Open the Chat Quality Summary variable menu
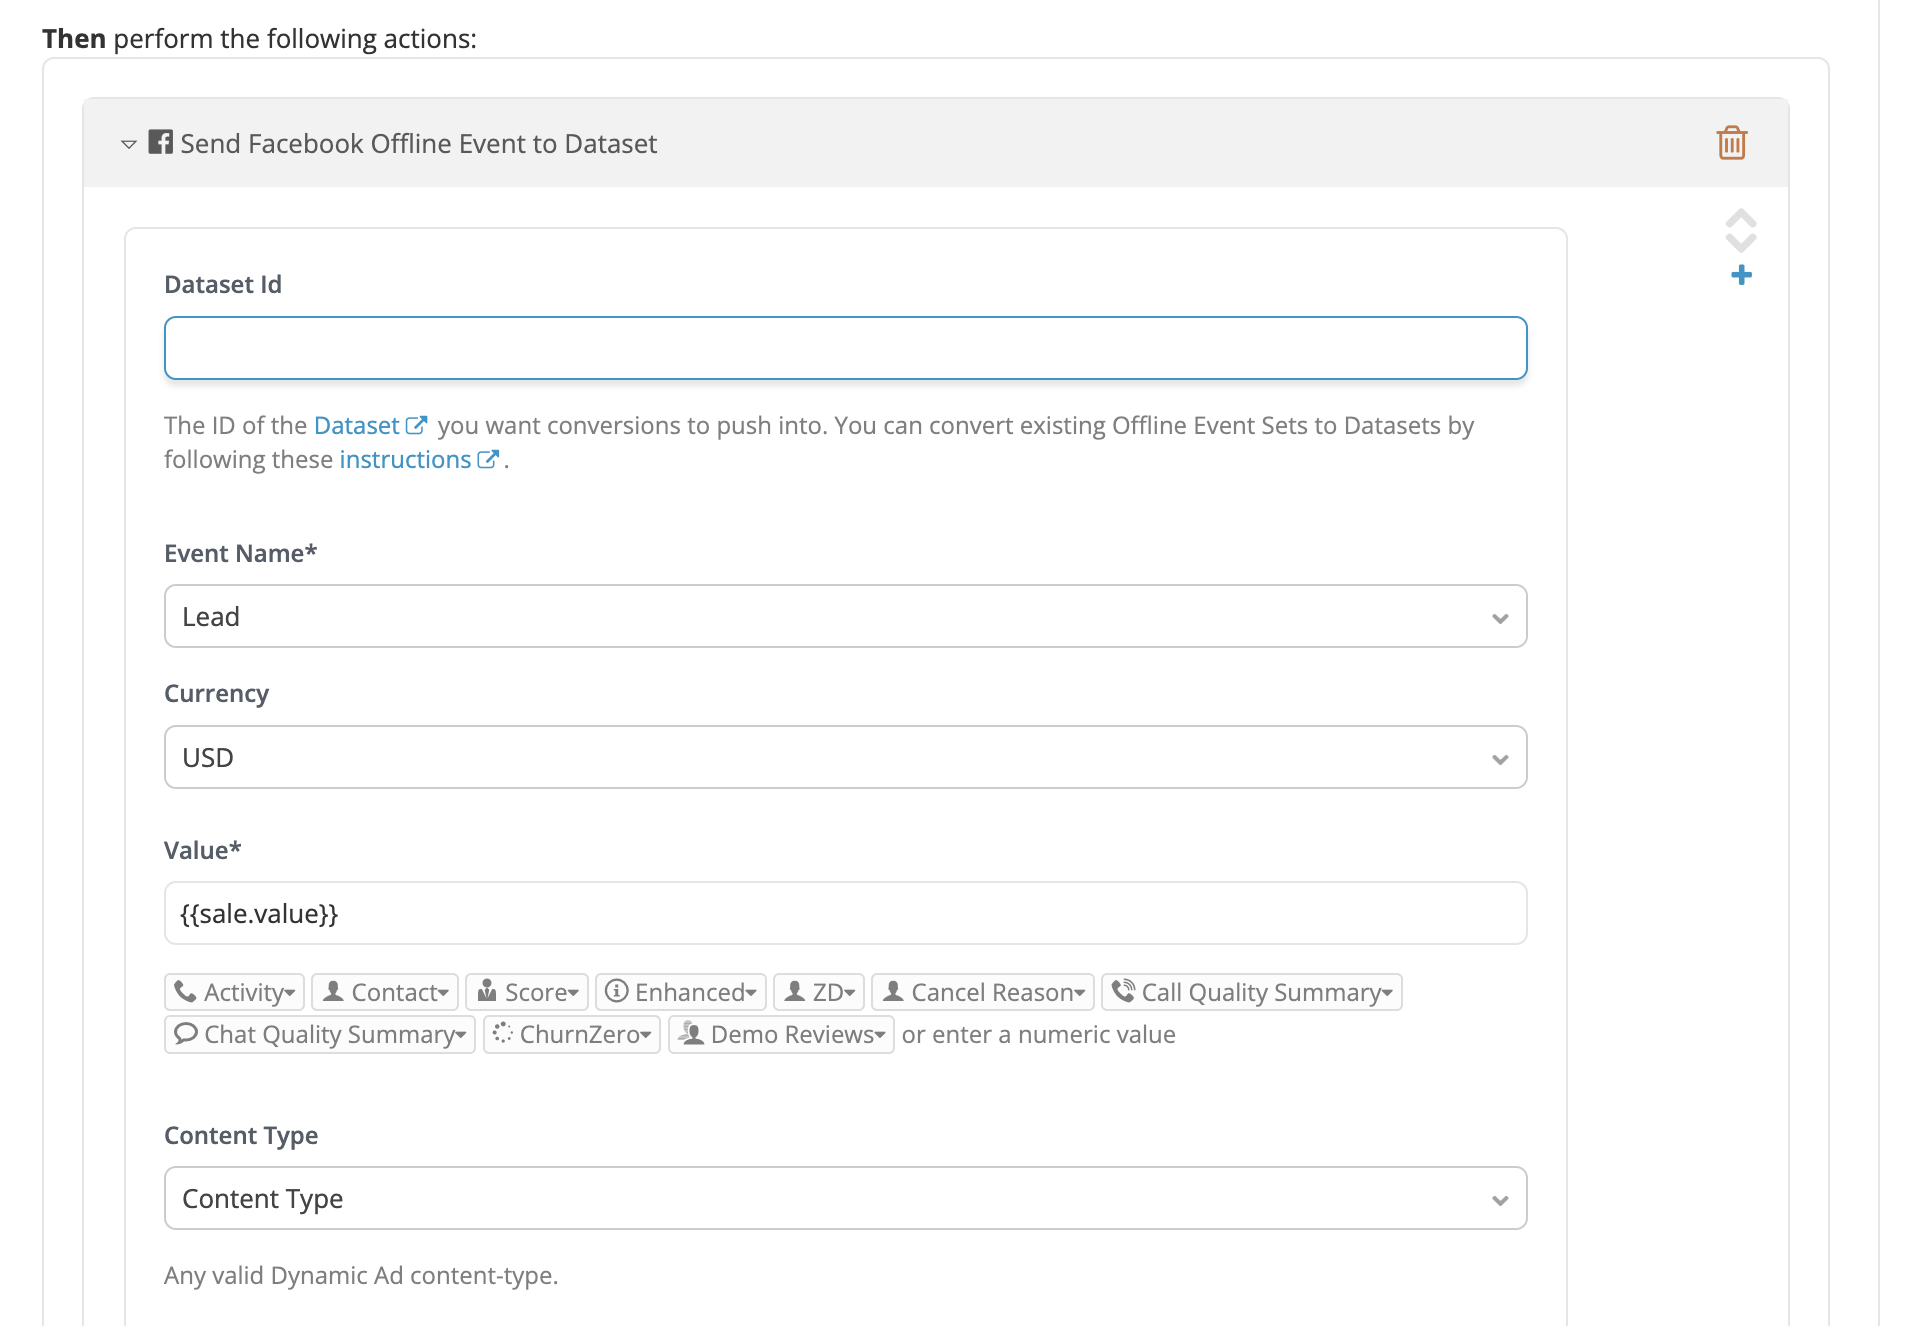This screenshot has height=1326, width=1912. (320, 1034)
